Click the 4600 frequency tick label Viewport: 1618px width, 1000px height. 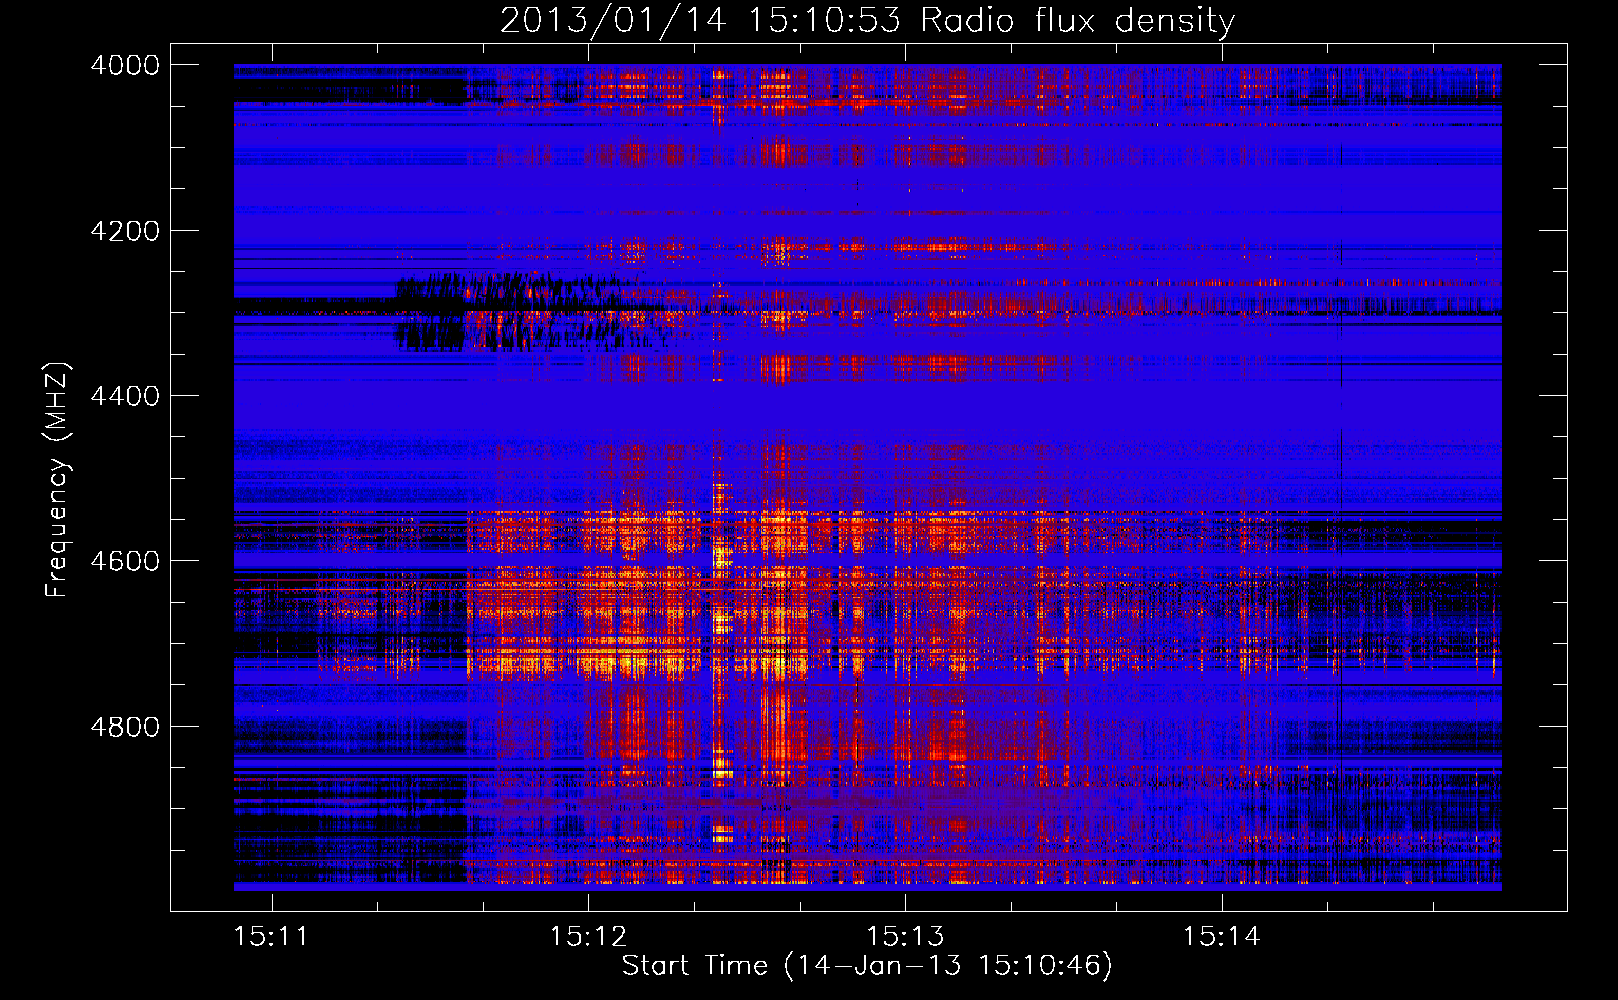coord(125,561)
